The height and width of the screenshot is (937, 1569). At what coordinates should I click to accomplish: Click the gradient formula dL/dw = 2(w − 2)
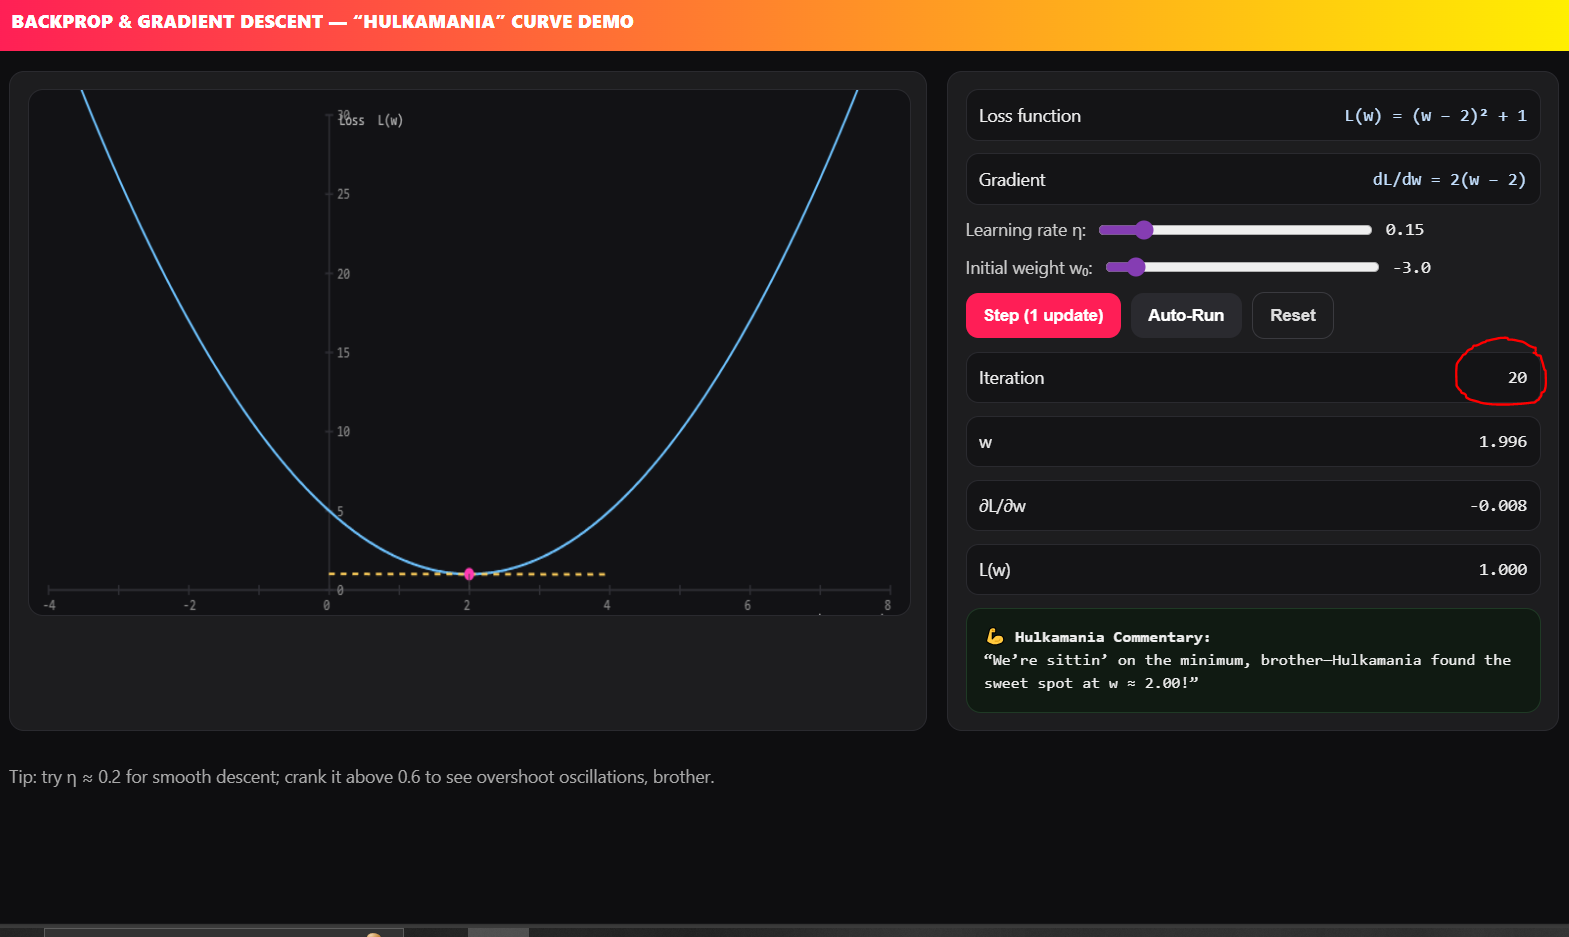click(x=1449, y=180)
